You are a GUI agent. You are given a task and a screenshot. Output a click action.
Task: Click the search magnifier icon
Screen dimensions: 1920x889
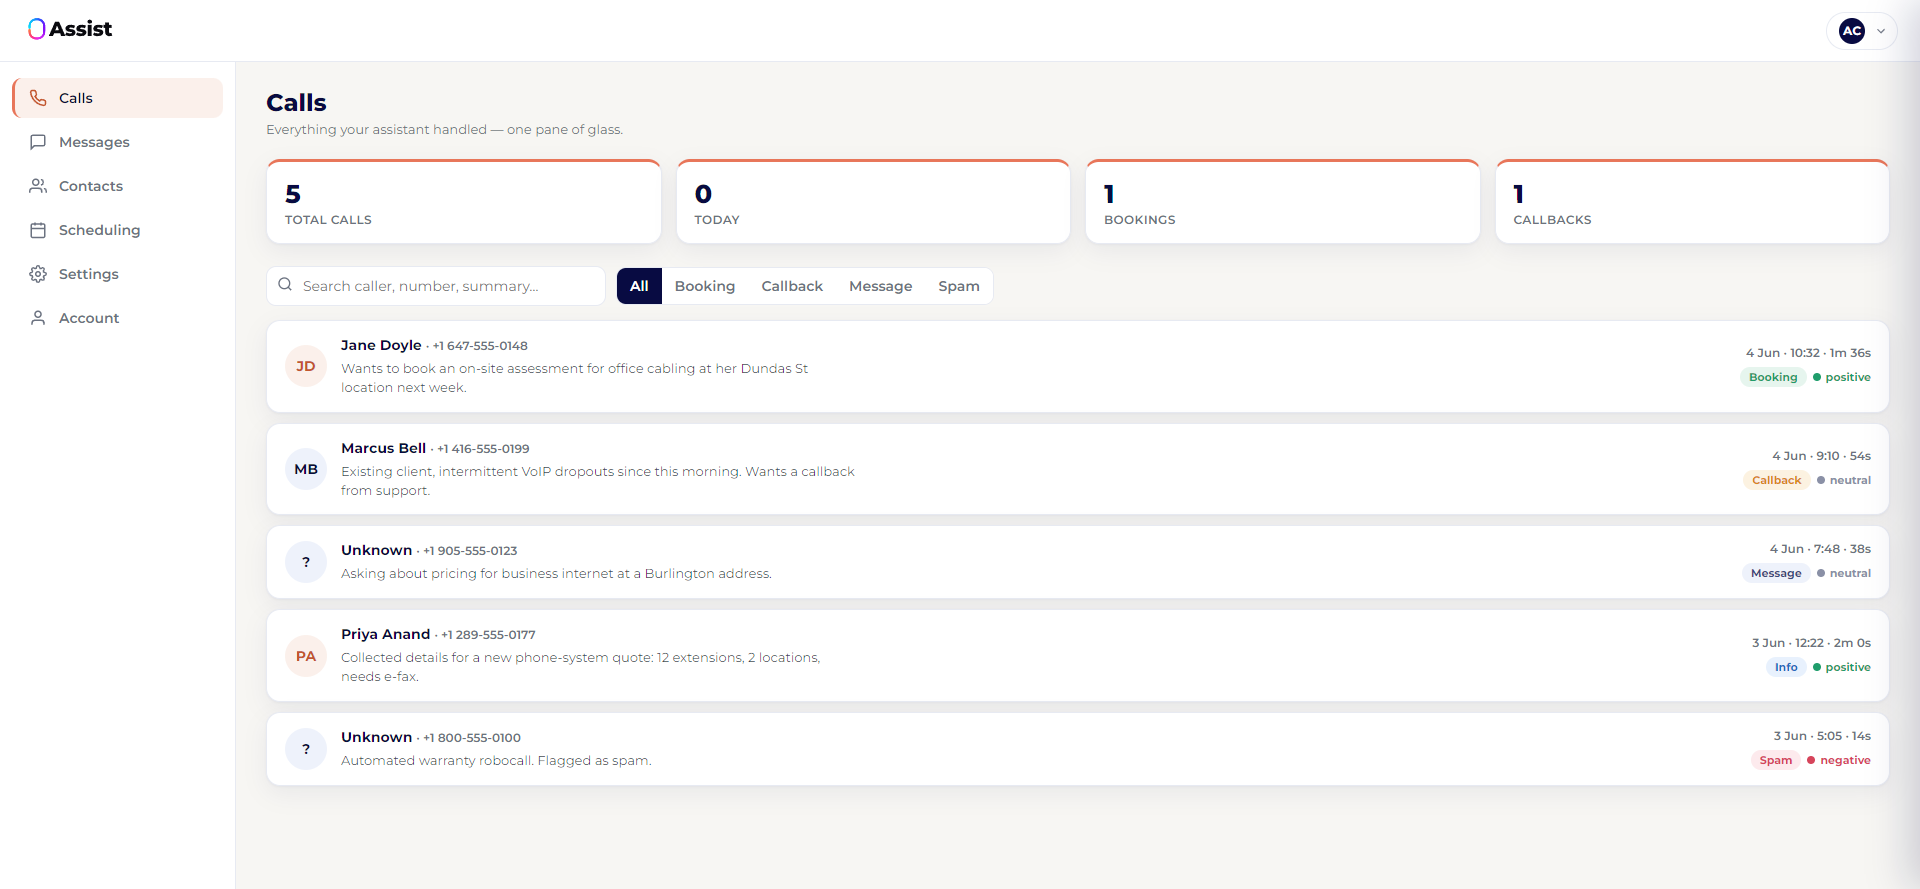(285, 285)
